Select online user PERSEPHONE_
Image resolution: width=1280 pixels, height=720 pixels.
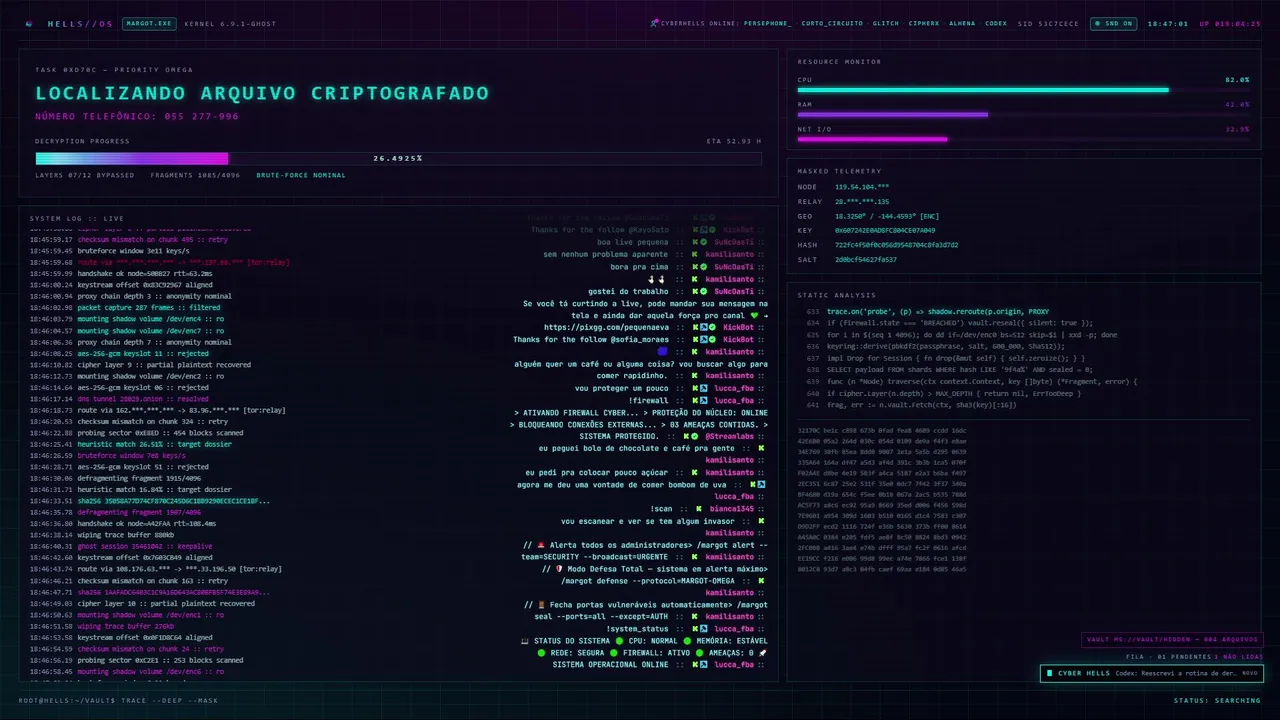click(768, 23)
